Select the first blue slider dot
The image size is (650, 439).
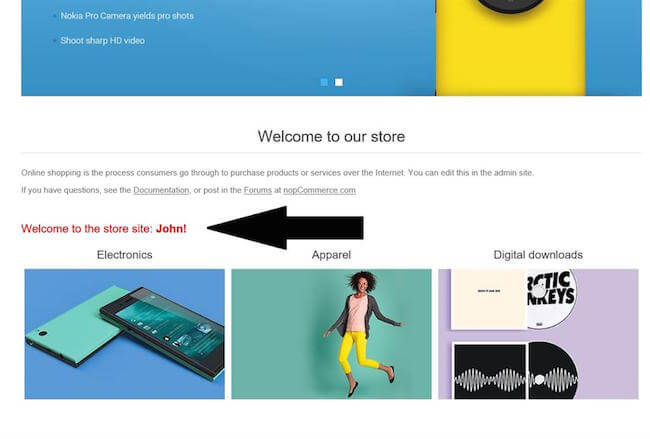pos(324,82)
